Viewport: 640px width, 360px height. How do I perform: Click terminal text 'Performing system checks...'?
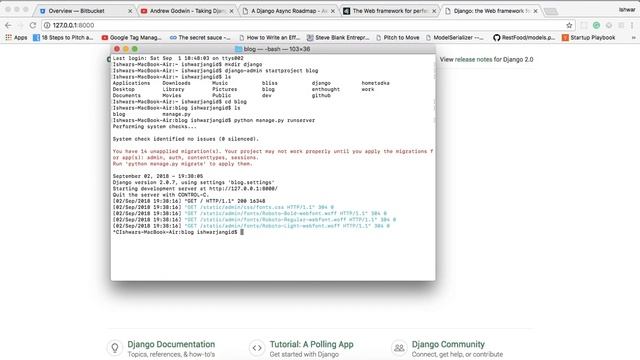click(154, 127)
